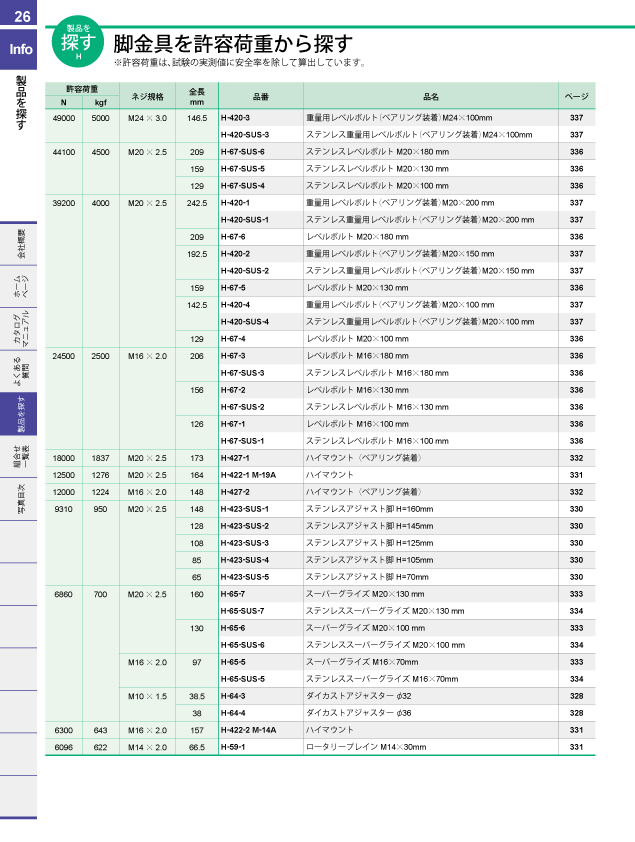
Task: Select the 会社概要 side tab
Action: 20,243
